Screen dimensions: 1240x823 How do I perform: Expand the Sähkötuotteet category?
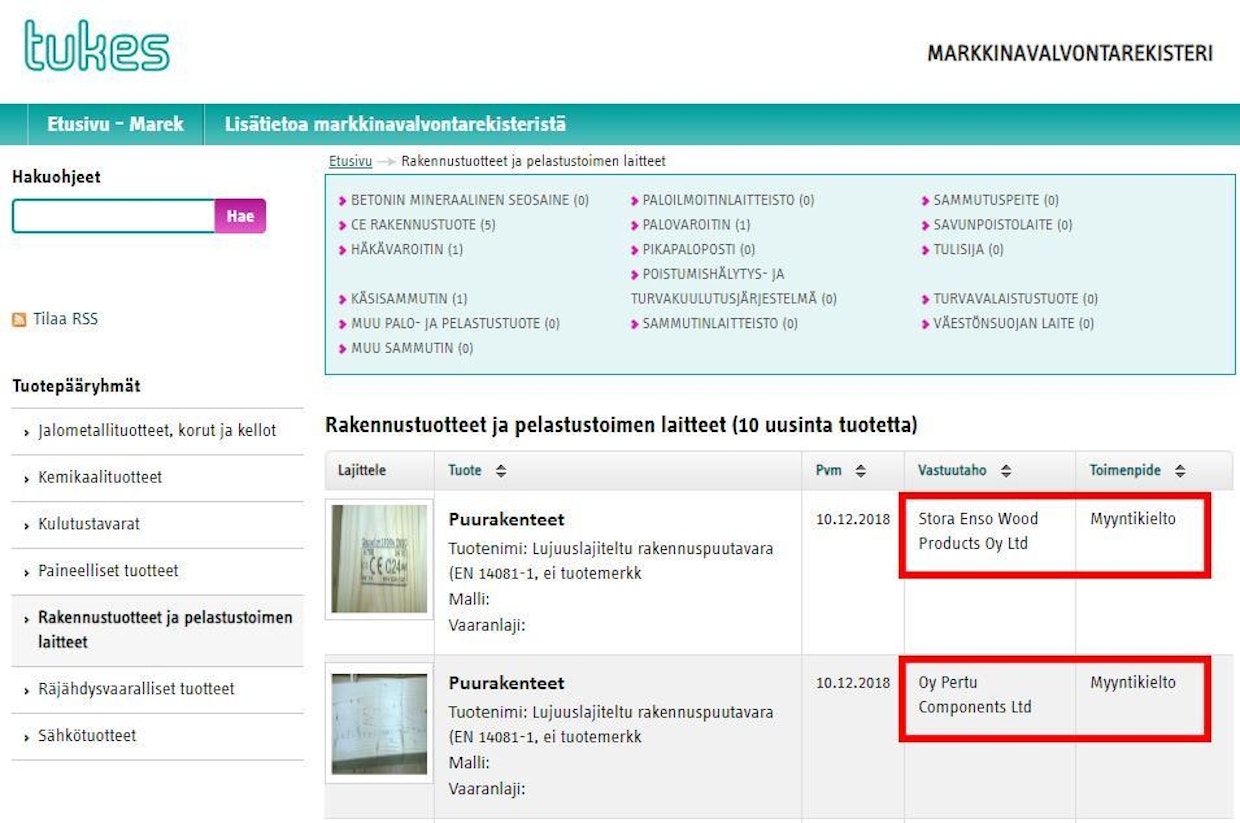[87, 736]
